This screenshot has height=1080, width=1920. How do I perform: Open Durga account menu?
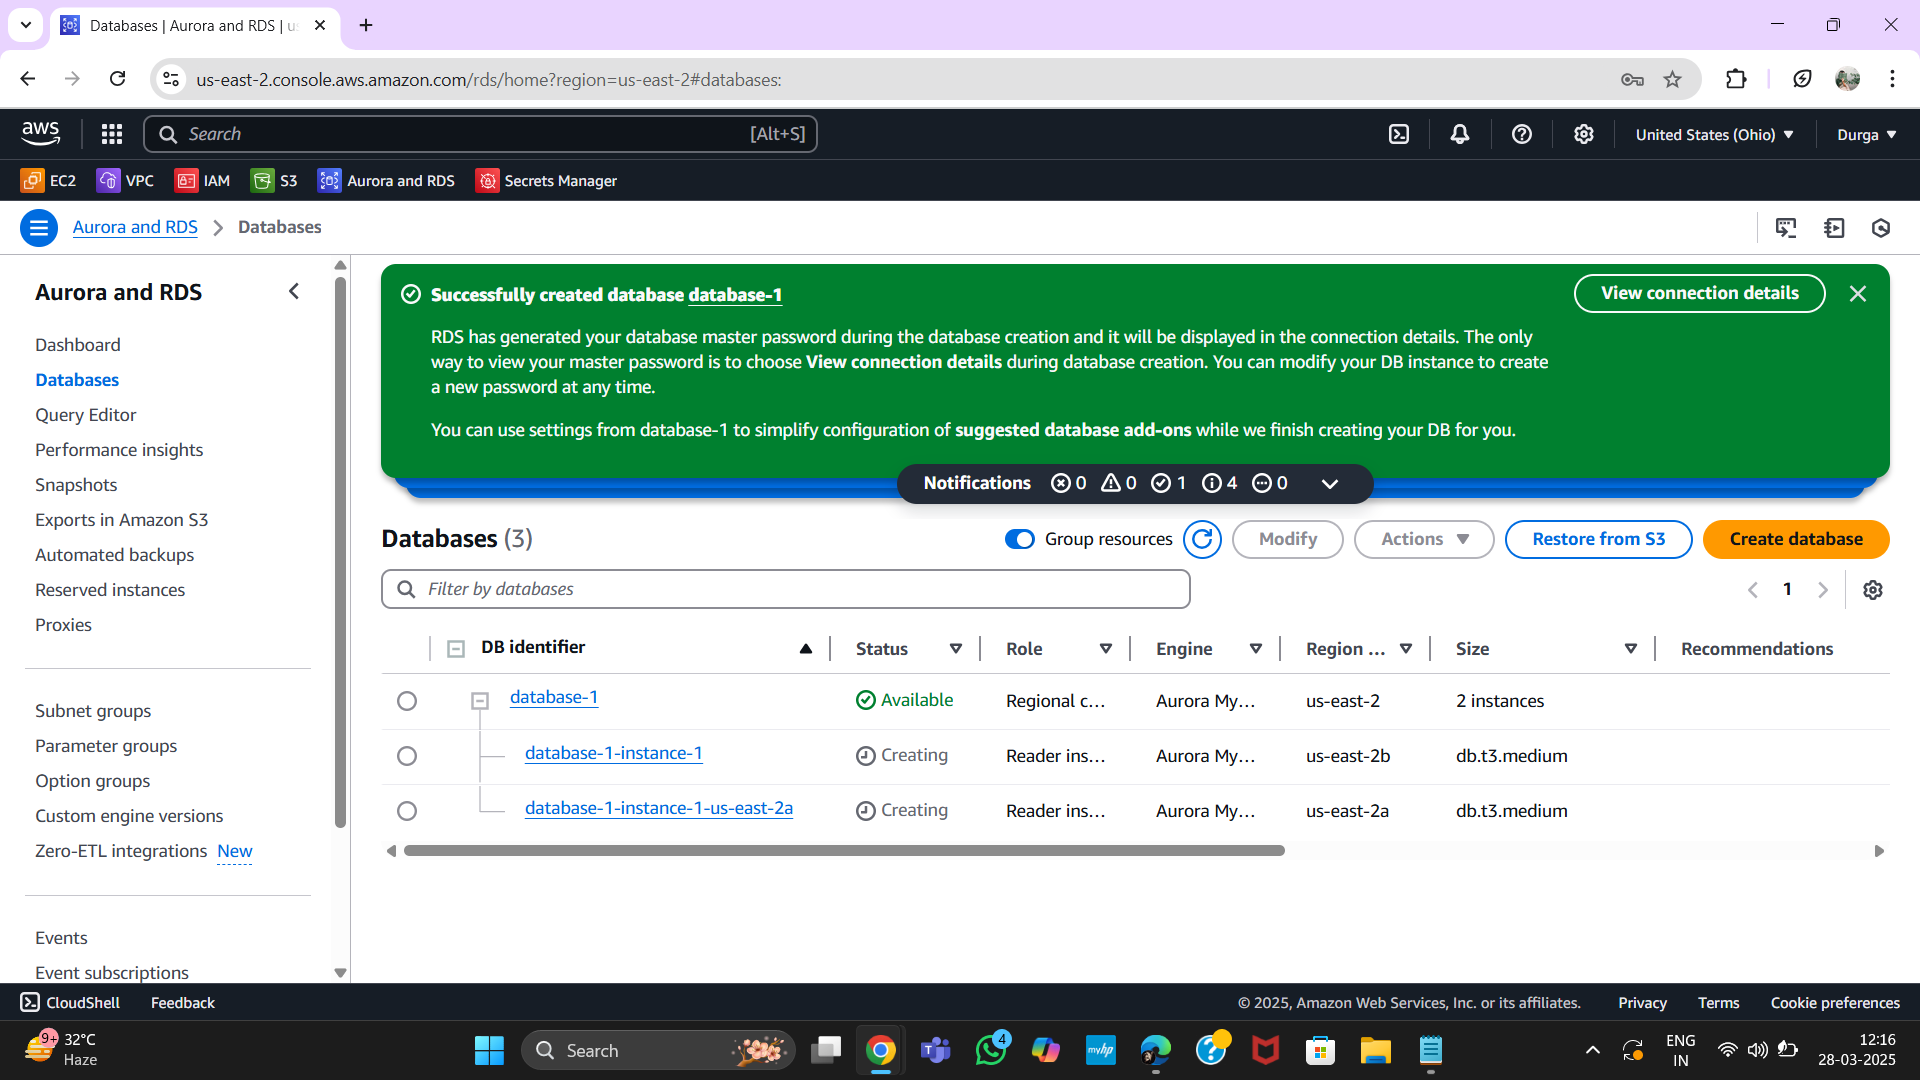1866,134
